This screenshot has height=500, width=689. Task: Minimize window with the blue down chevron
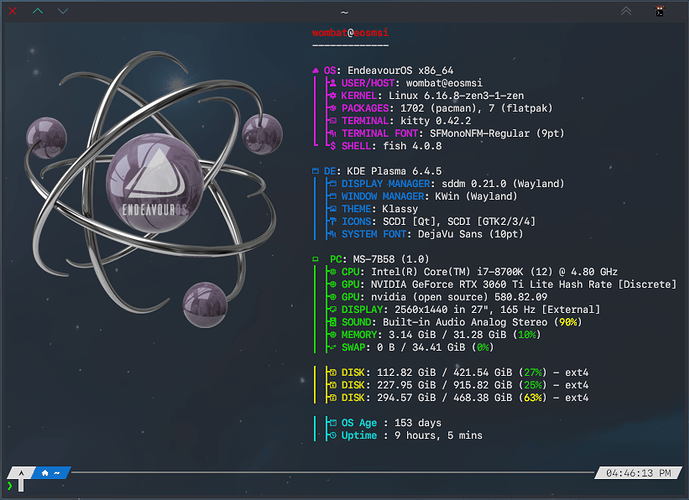(x=63, y=11)
